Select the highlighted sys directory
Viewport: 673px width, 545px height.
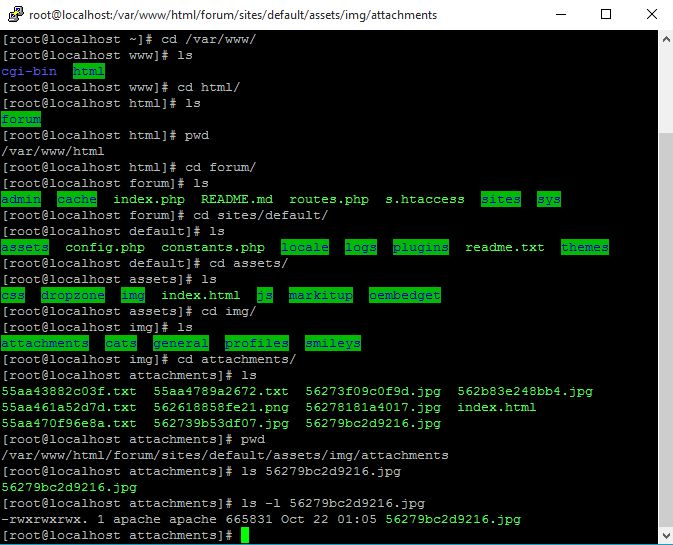click(549, 199)
